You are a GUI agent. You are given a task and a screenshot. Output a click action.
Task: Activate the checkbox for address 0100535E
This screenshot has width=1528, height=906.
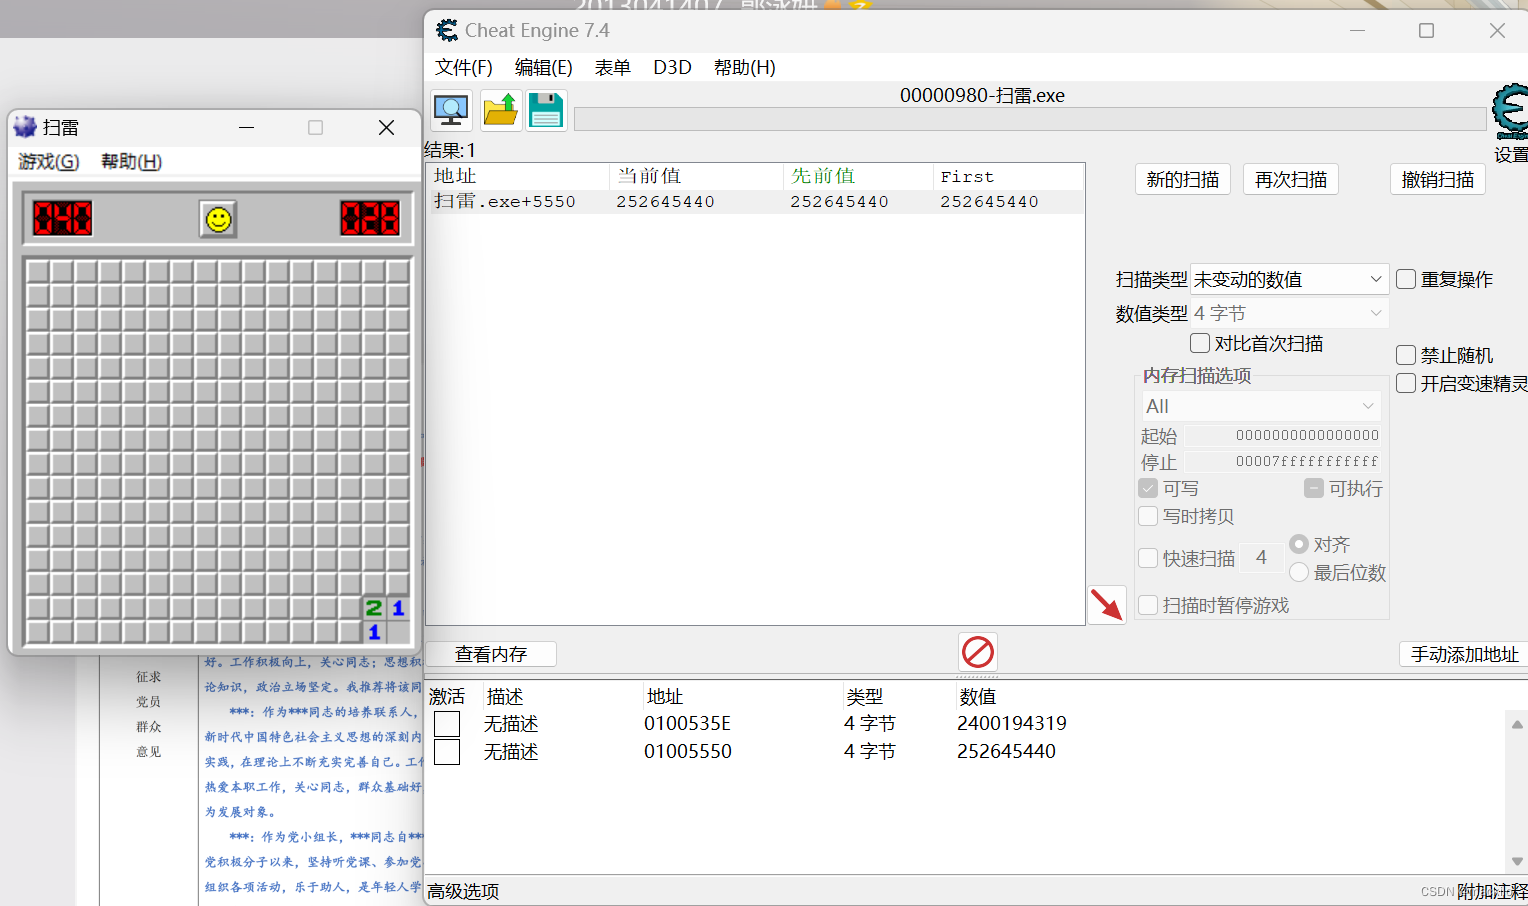(447, 723)
